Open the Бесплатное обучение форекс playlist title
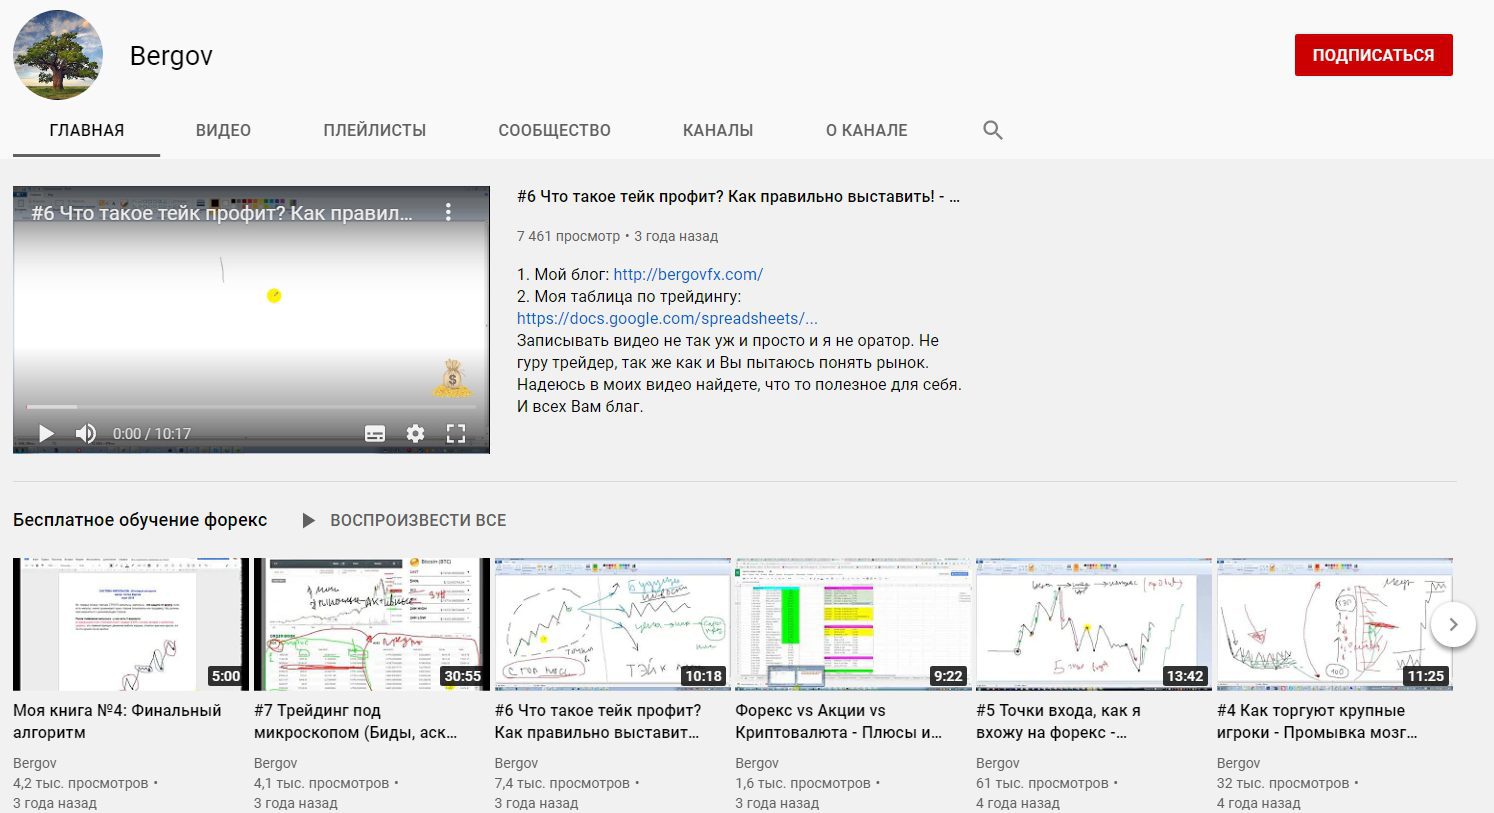Viewport: 1494px width, 813px height. 140,520
